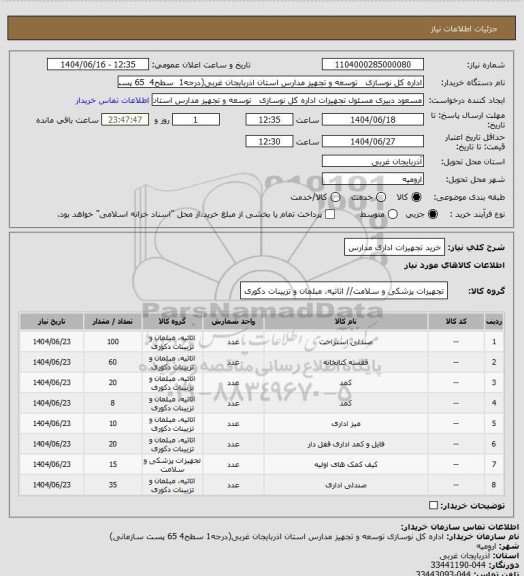Click the response deadline date 1404/06/18 field
This screenshot has width=524, height=576.
pyautogui.click(x=373, y=120)
